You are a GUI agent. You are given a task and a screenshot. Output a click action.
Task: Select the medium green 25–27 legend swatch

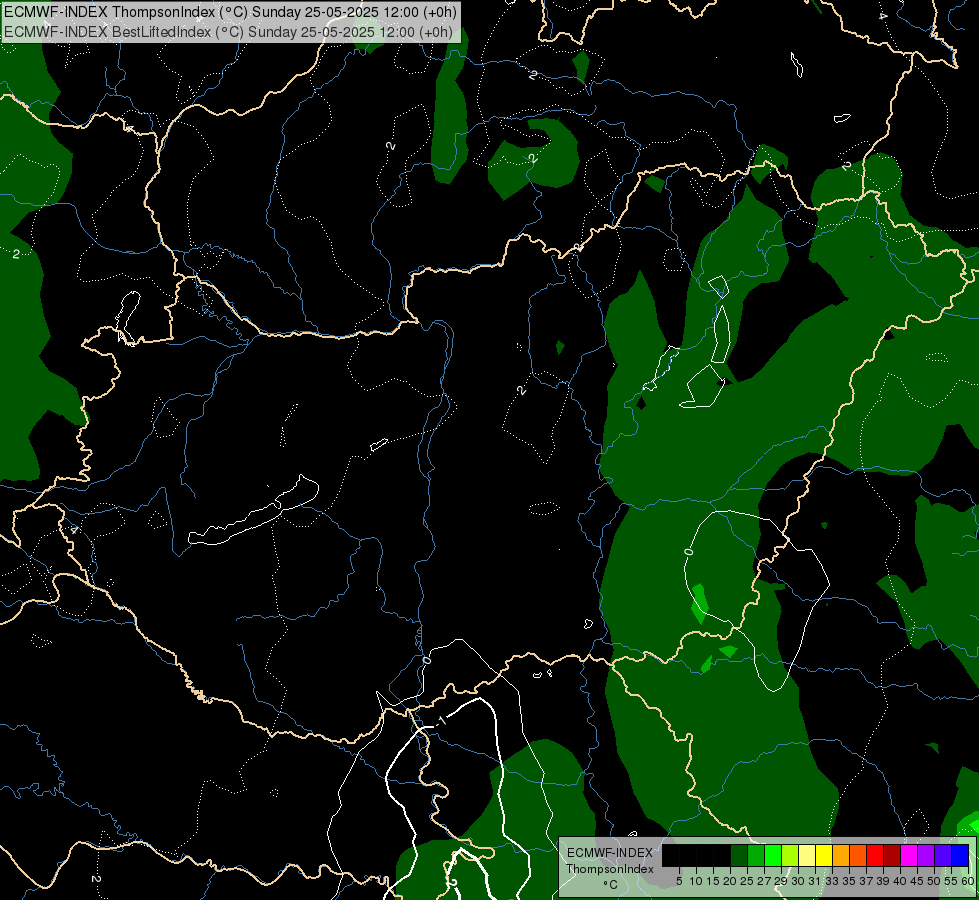pos(755,855)
